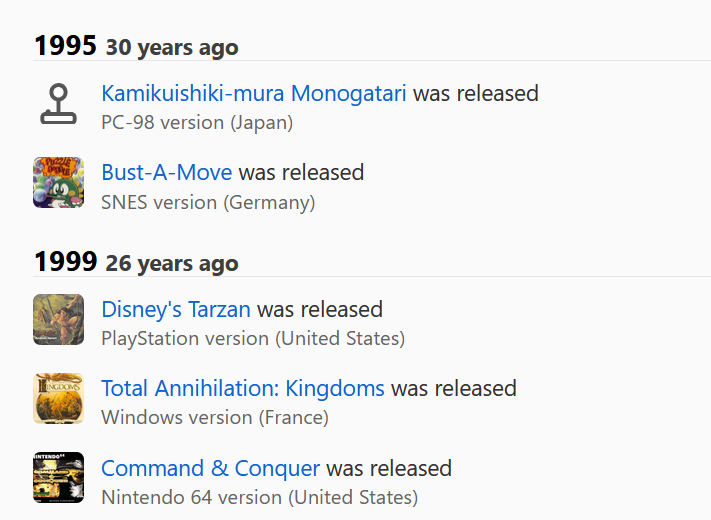Screen dimensions: 711x520
Task: Visit the Total Annihilation: Kingdoms page link
Action: coord(243,388)
